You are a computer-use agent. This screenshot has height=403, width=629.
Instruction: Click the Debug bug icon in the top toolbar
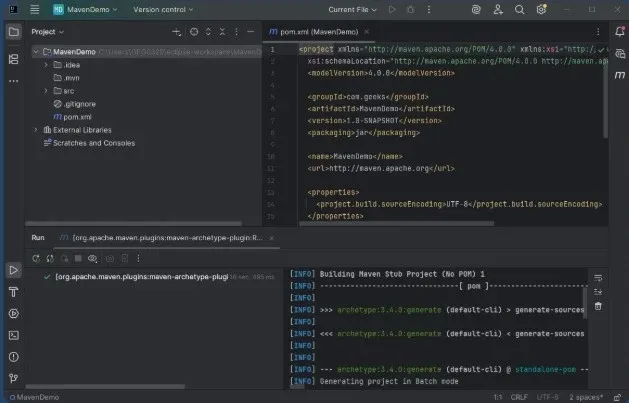click(410, 9)
